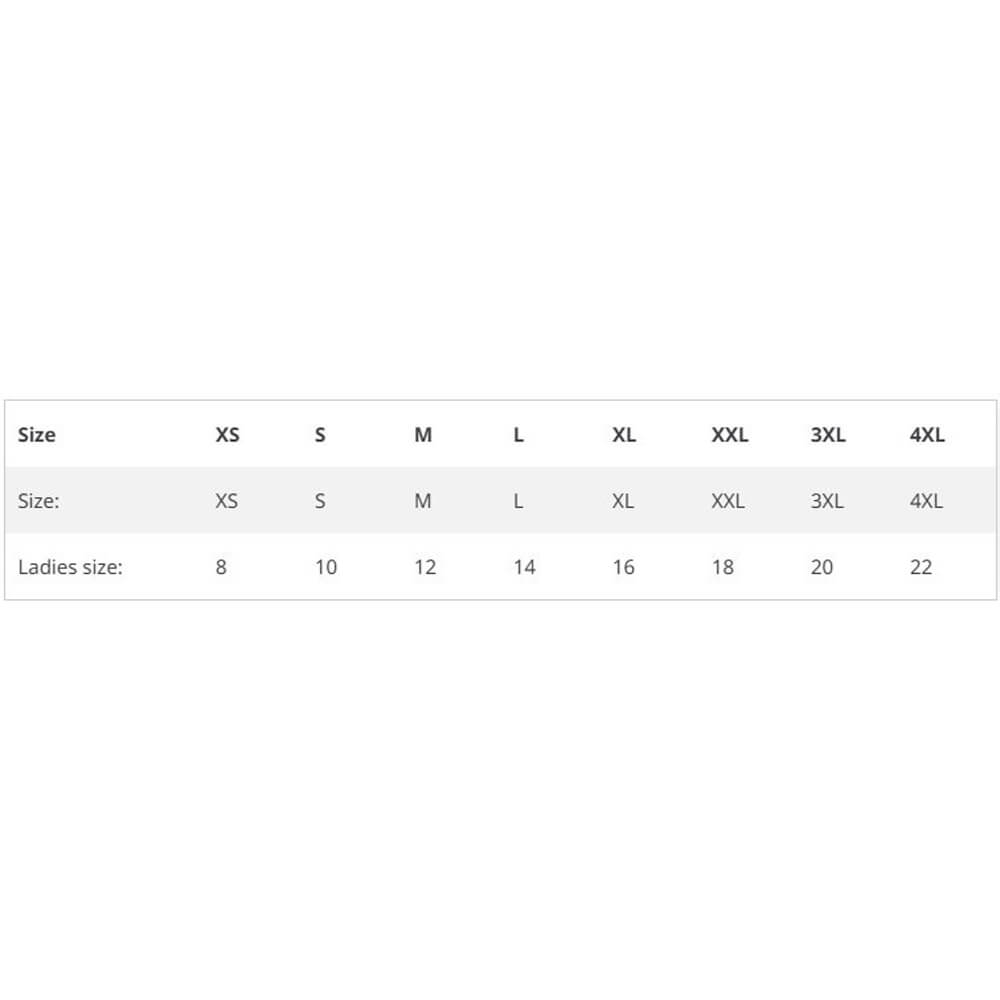This screenshot has height=1000, width=1000.
Task: Select the bold 3XL column header
Action: 828,435
